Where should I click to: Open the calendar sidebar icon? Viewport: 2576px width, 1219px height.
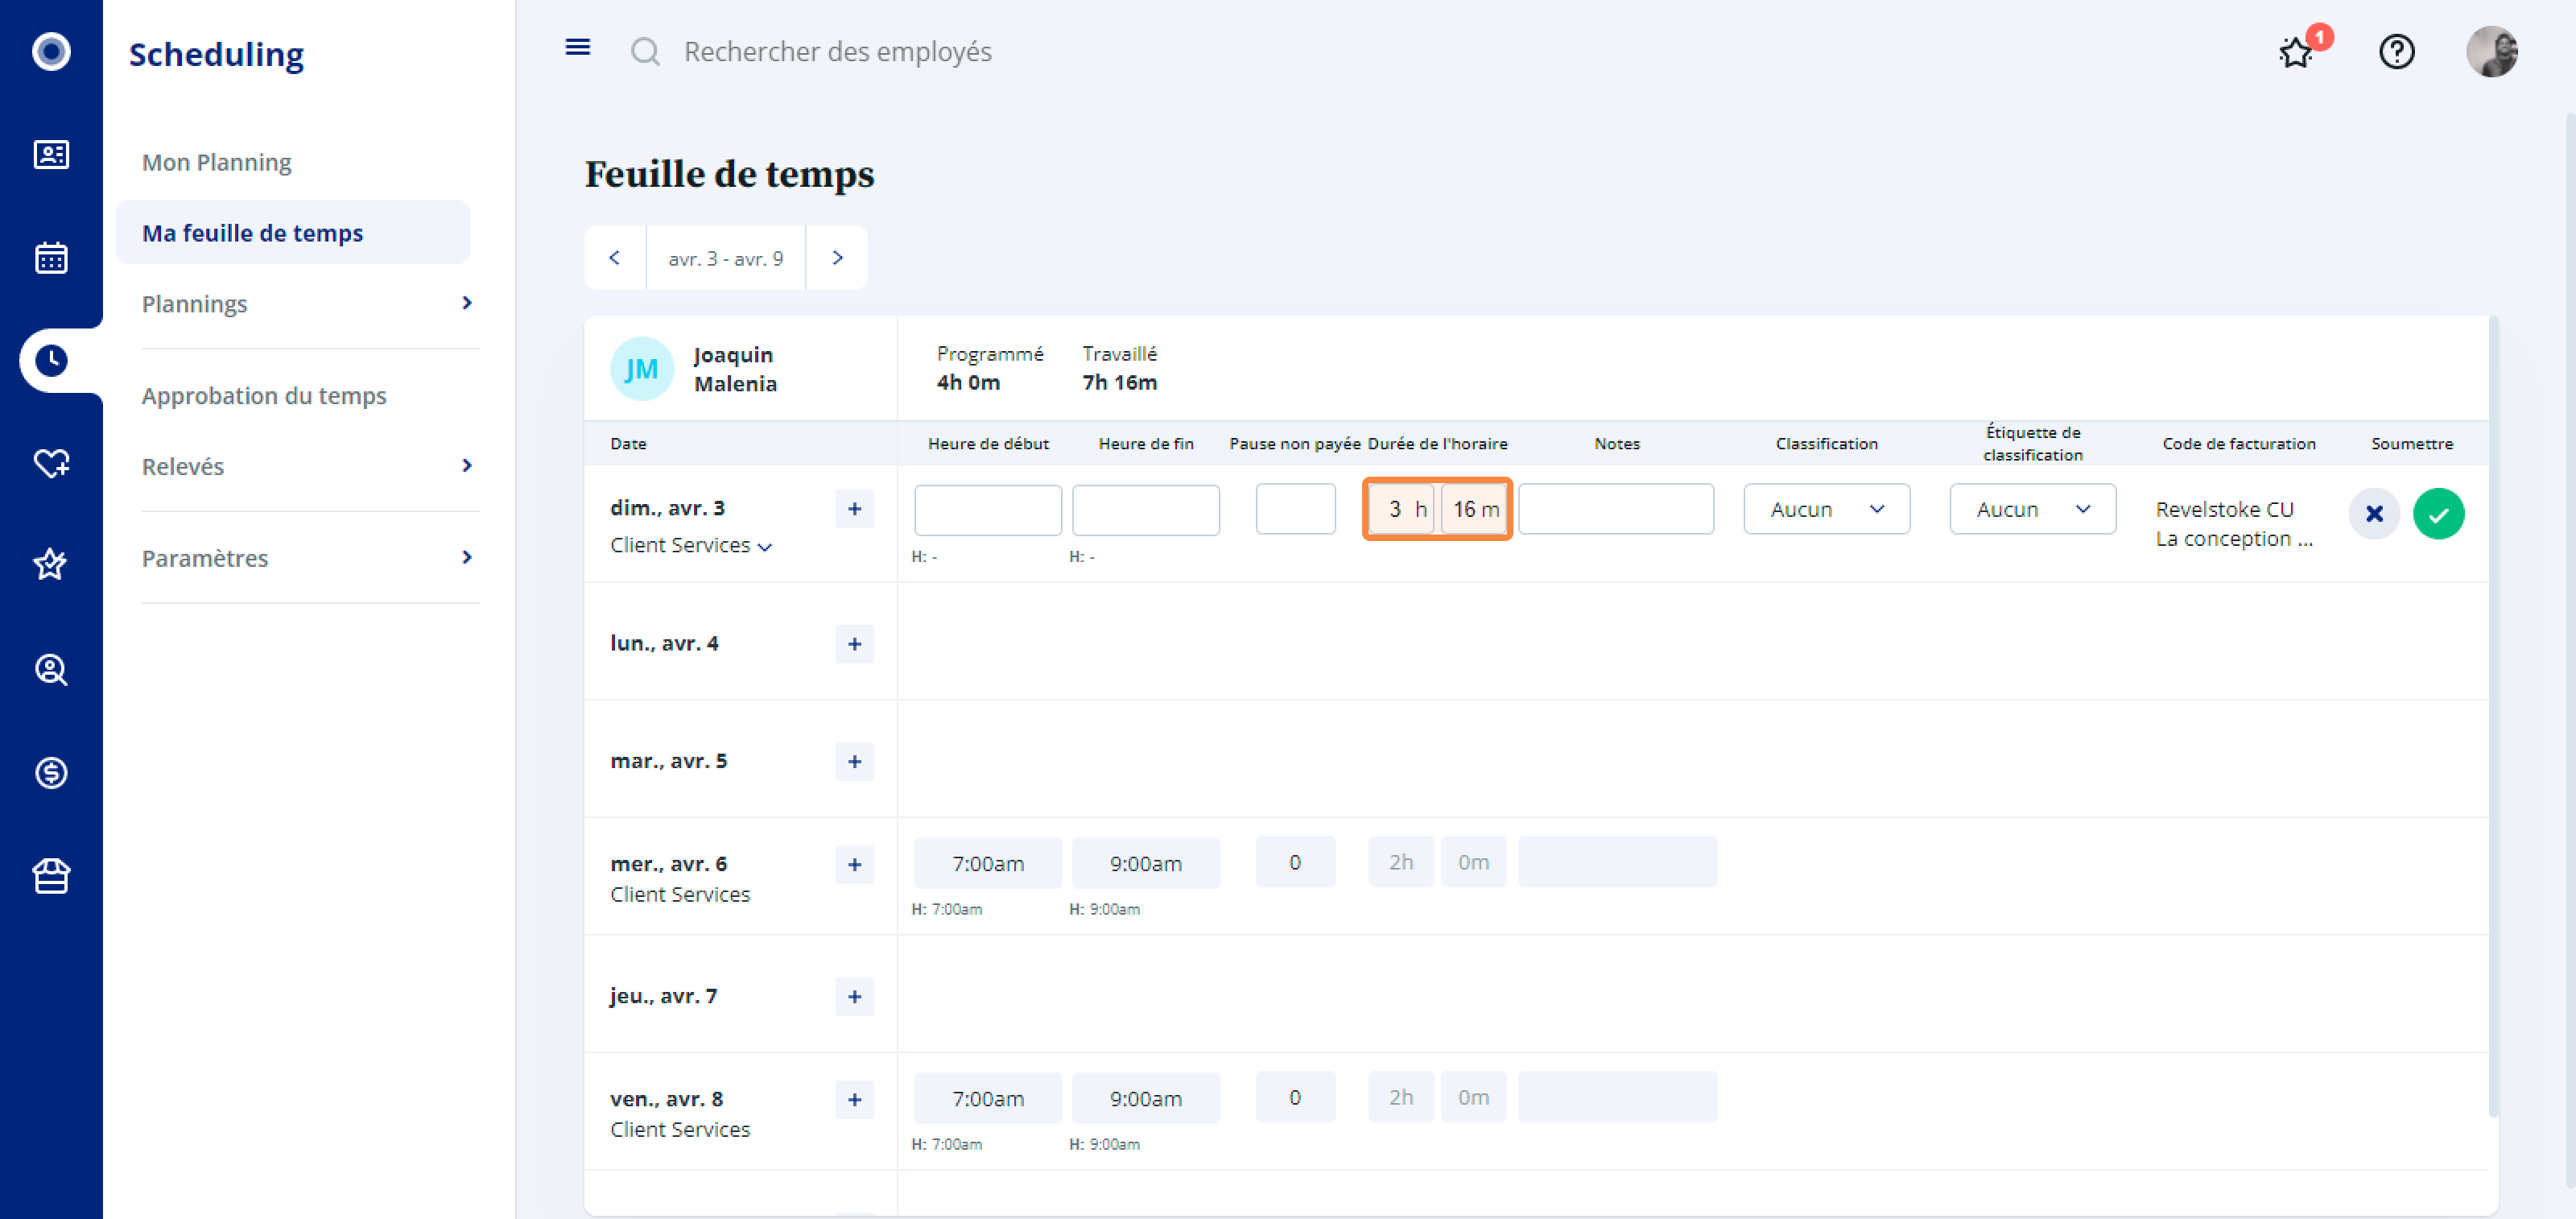point(51,257)
